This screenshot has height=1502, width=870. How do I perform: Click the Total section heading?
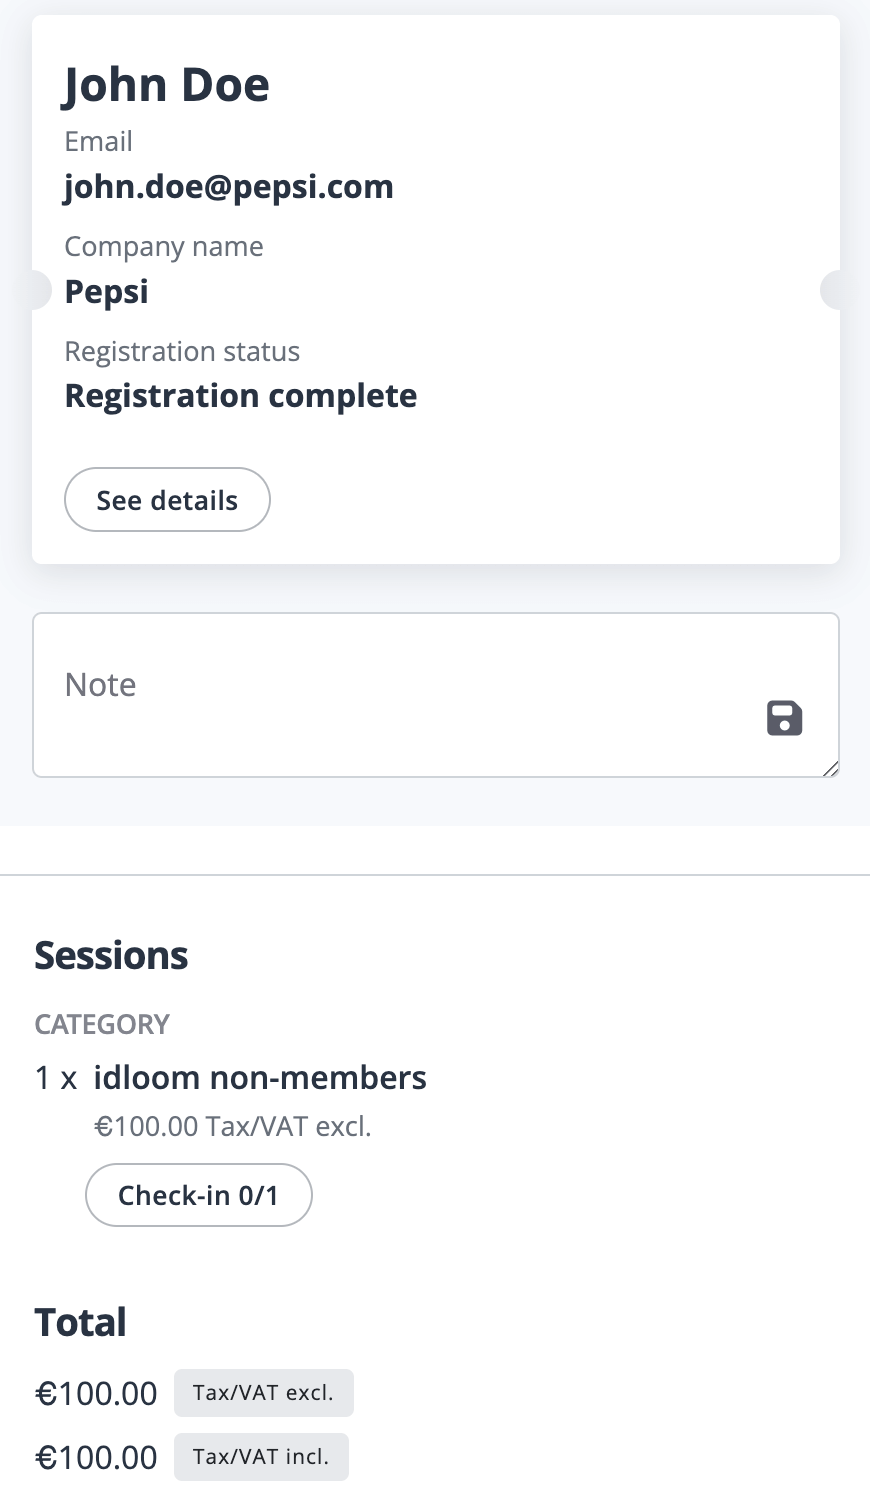pyautogui.click(x=81, y=1322)
